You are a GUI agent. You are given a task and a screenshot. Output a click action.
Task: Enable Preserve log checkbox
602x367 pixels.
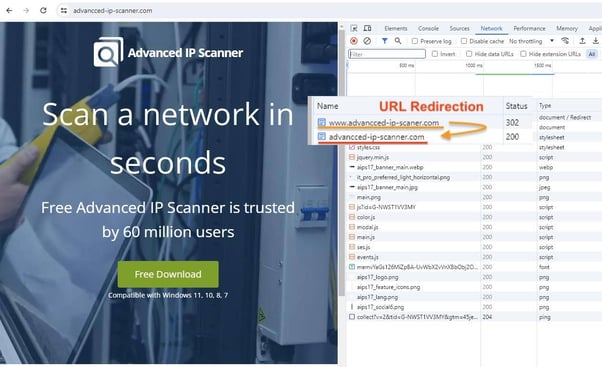point(415,41)
